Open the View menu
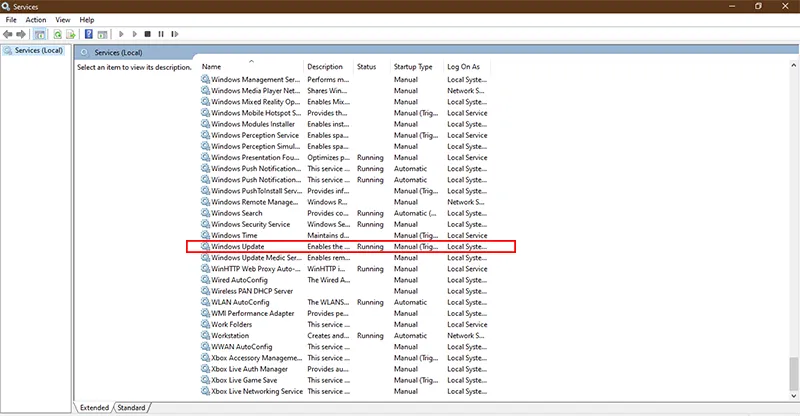Viewport: 800px width, 416px height. tap(63, 20)
